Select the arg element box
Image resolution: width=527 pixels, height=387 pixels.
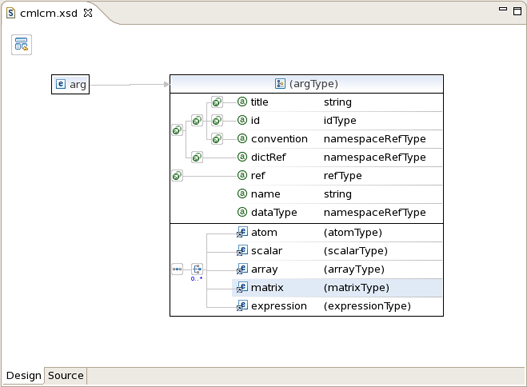pos(71,84)
